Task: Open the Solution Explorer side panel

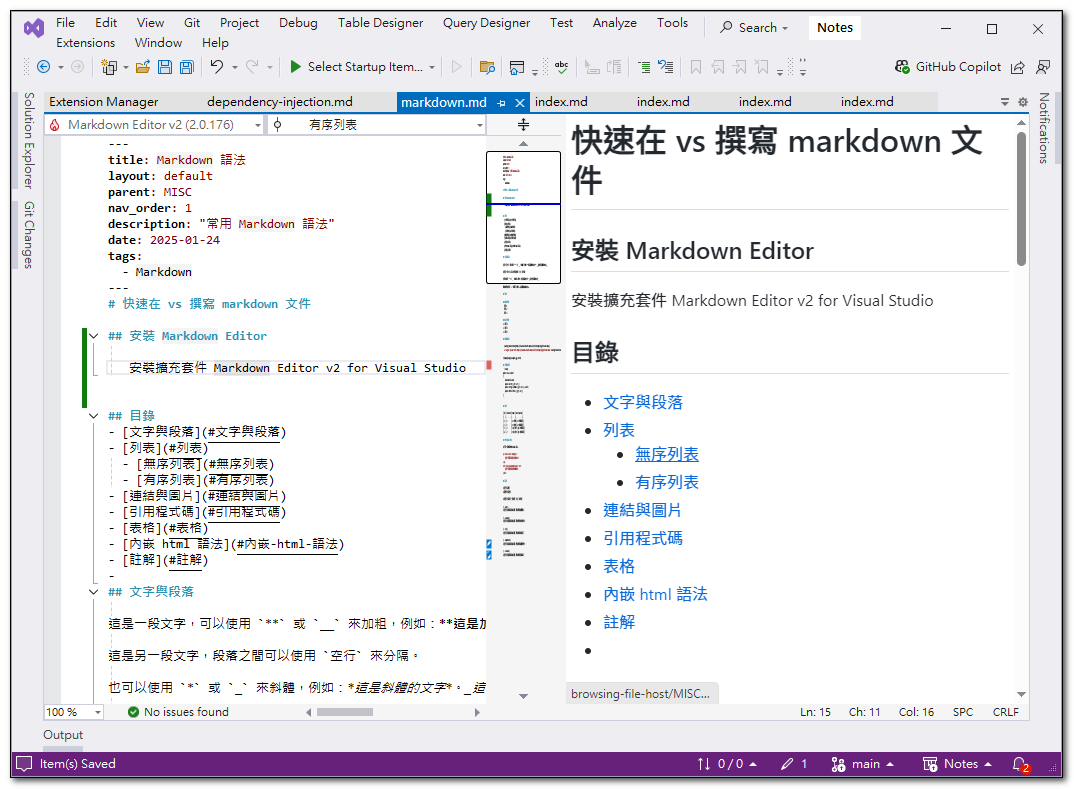Action: [x=28, y=140]
